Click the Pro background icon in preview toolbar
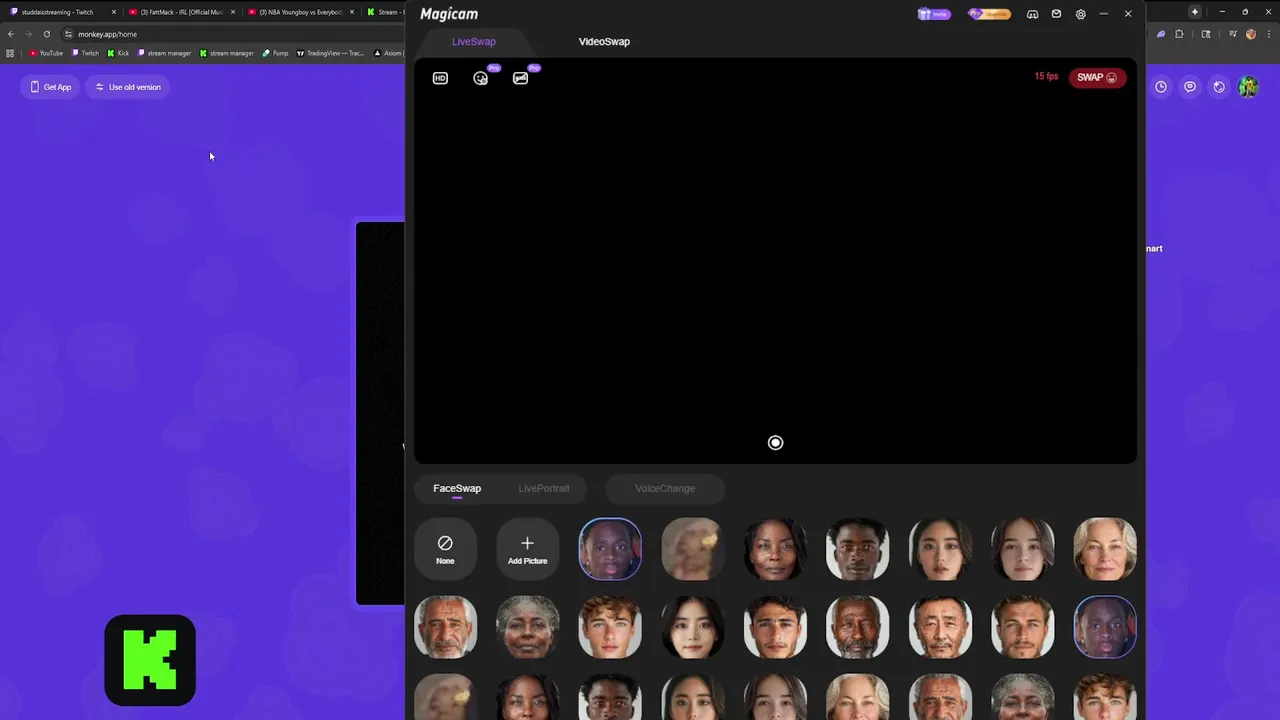This screenshot has height=720, width=1280. click(521, 78)
